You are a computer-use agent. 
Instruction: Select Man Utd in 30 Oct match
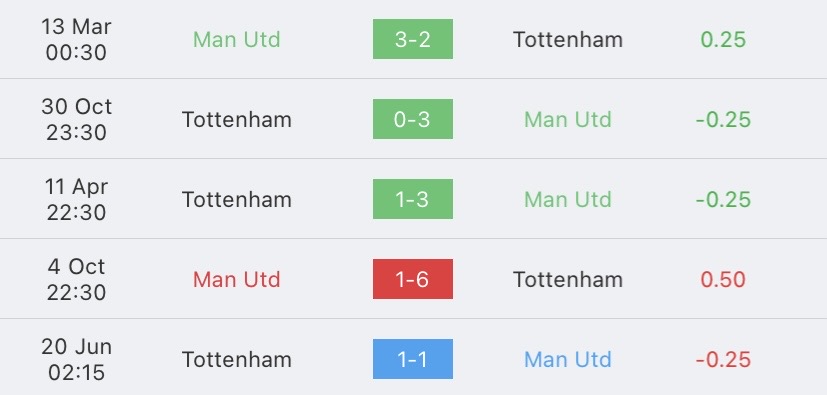click(x=568, y=120)
